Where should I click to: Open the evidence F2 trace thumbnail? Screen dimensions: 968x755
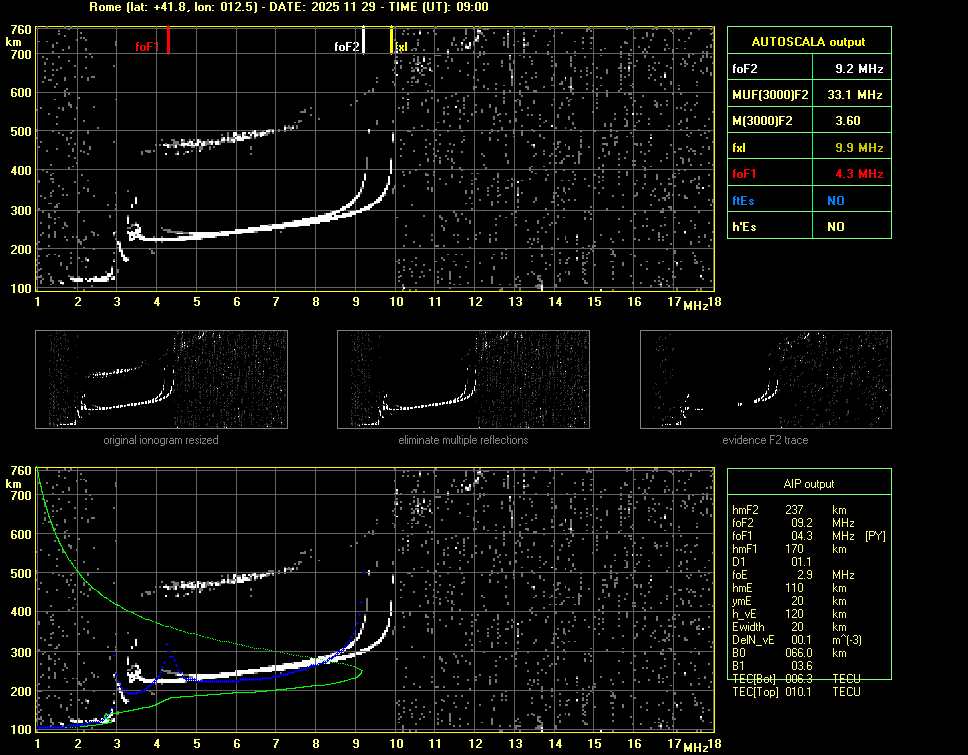(765, 381)
